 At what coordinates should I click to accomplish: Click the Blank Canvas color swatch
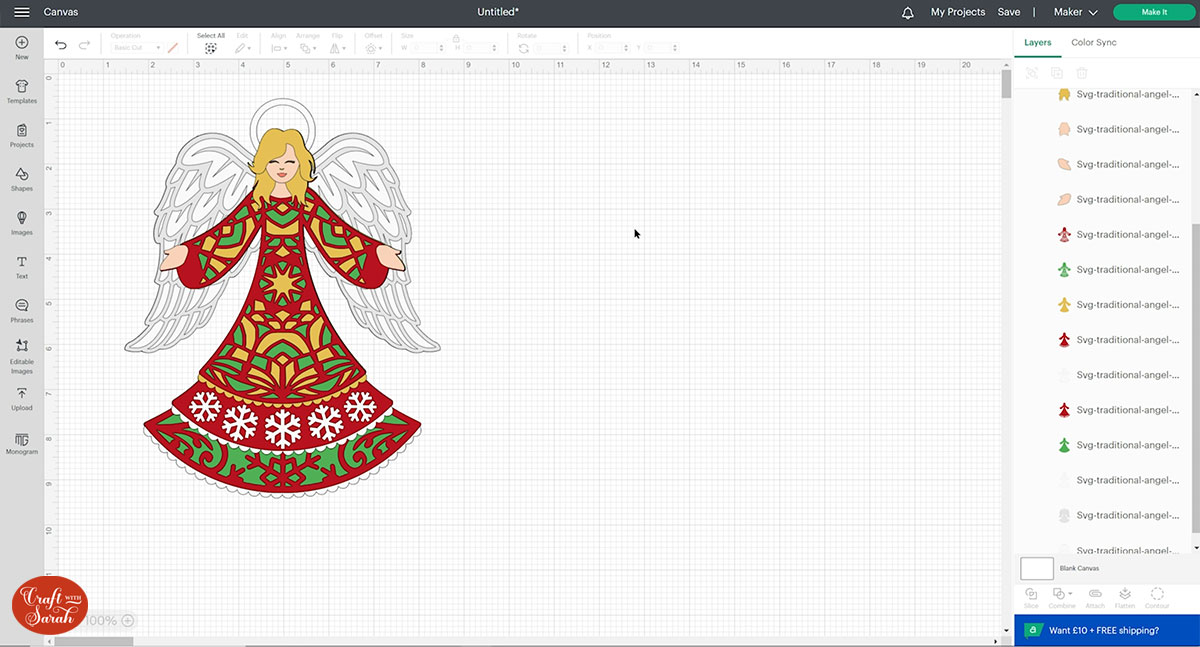coord(1037,568)
